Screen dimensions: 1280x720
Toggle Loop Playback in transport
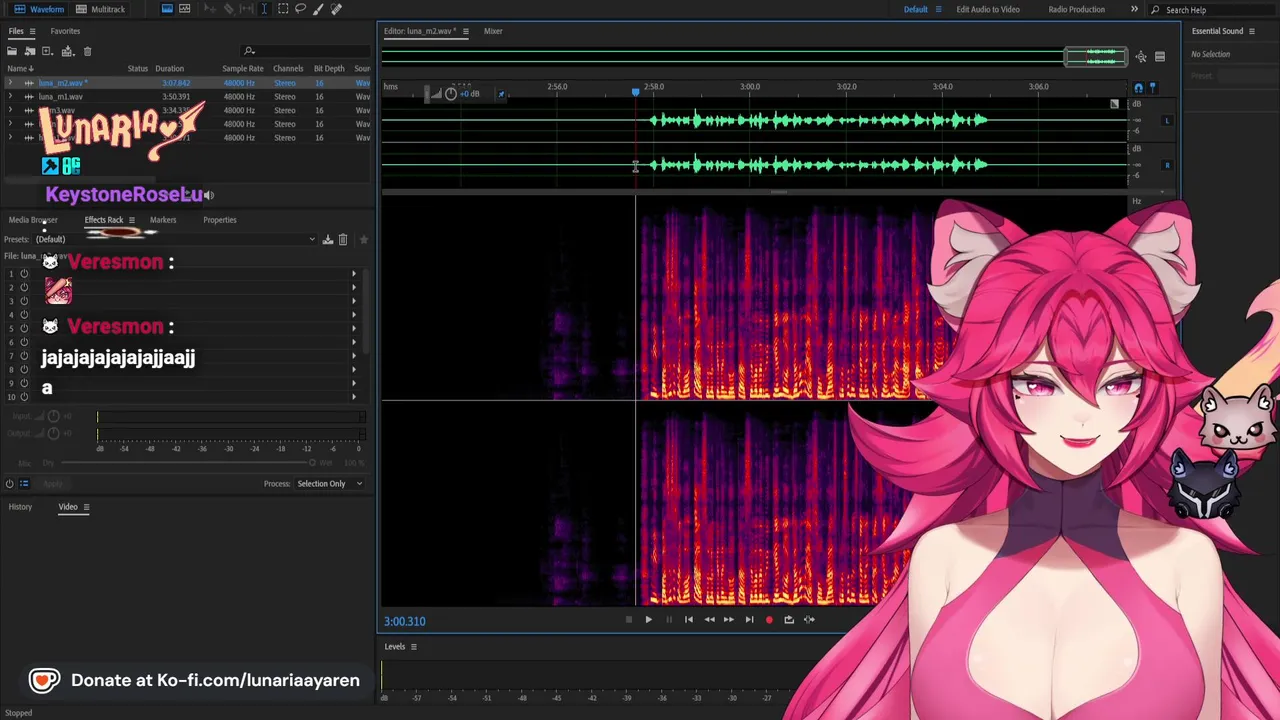tap(789, 619)
